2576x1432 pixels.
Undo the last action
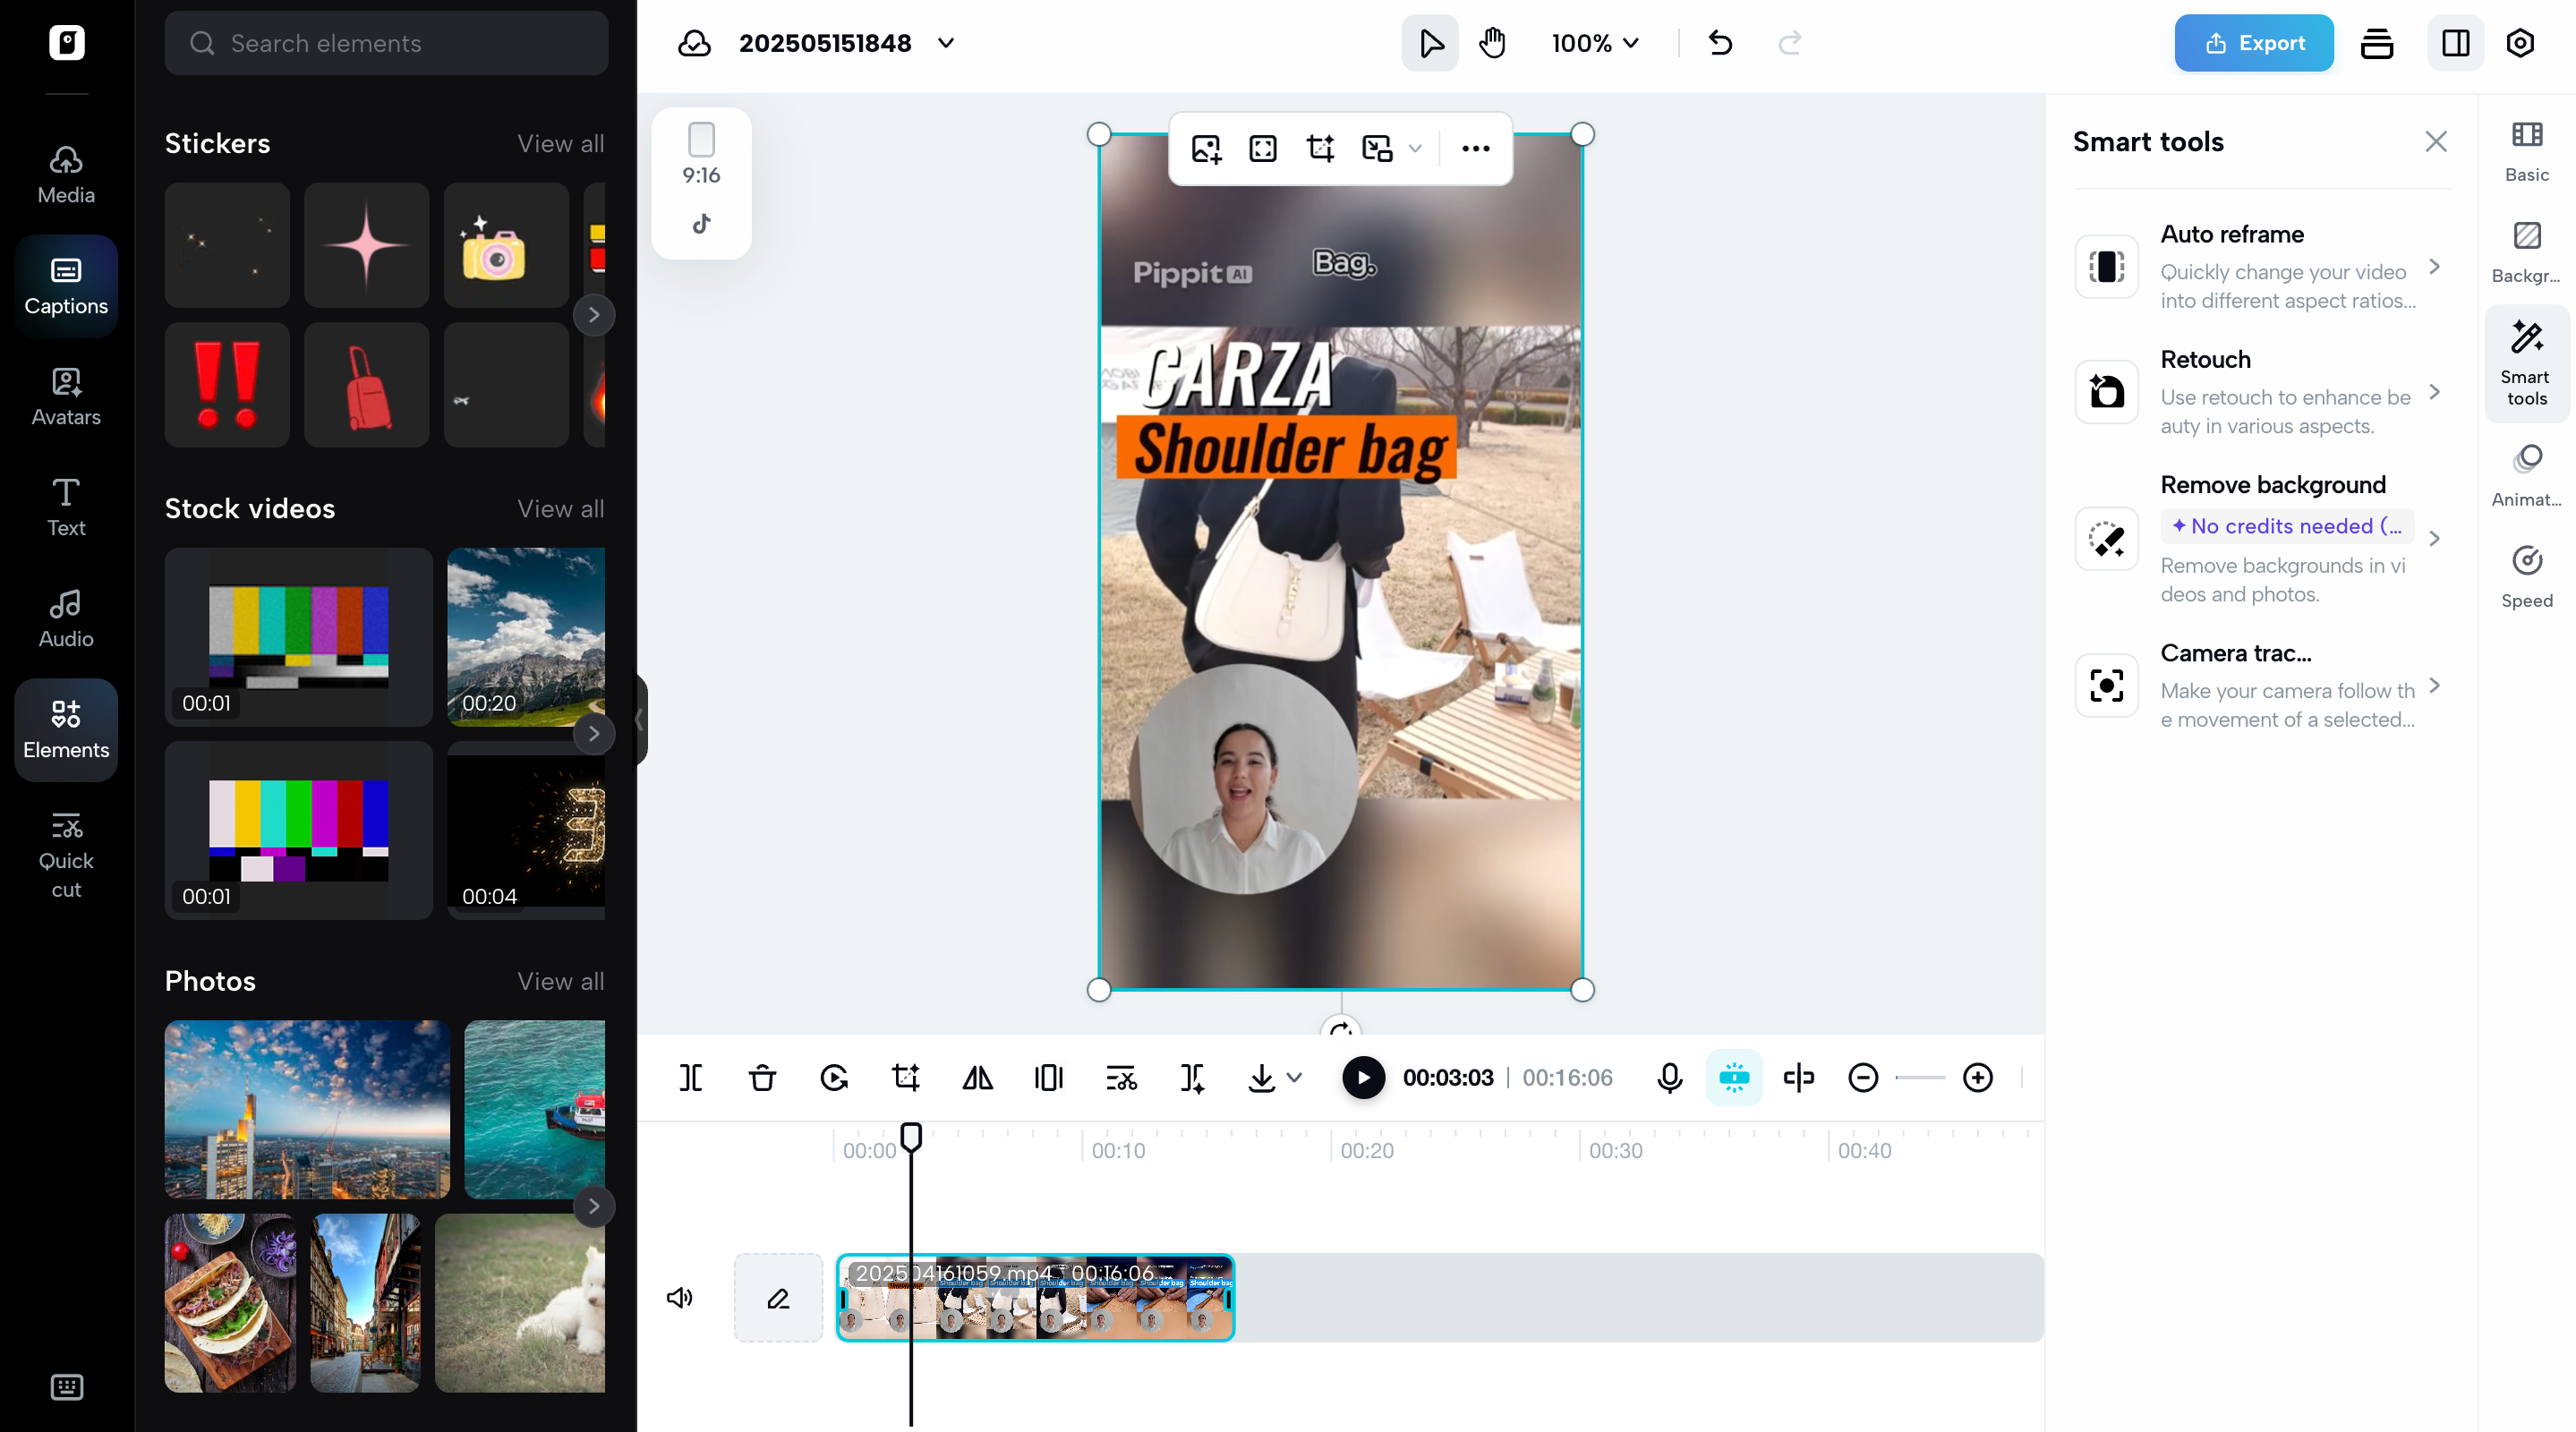pyautogui.click(x=1720, y=43)
